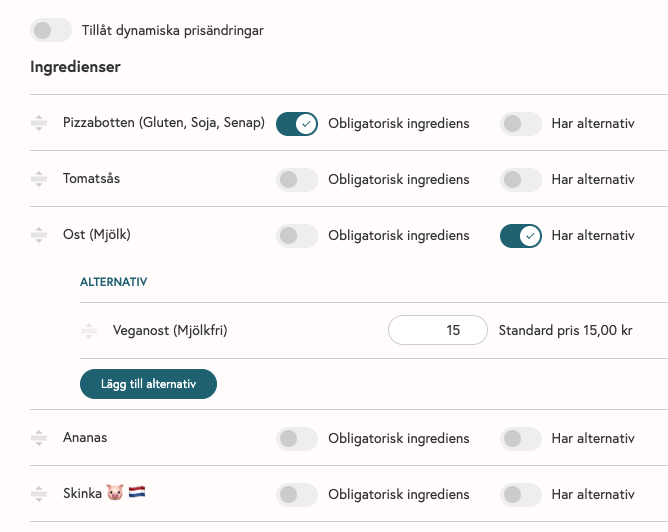This screenshot has width=668, height=532.
Task: Click the reorder handle beside Tomatsås
Action: click(39, 179)
